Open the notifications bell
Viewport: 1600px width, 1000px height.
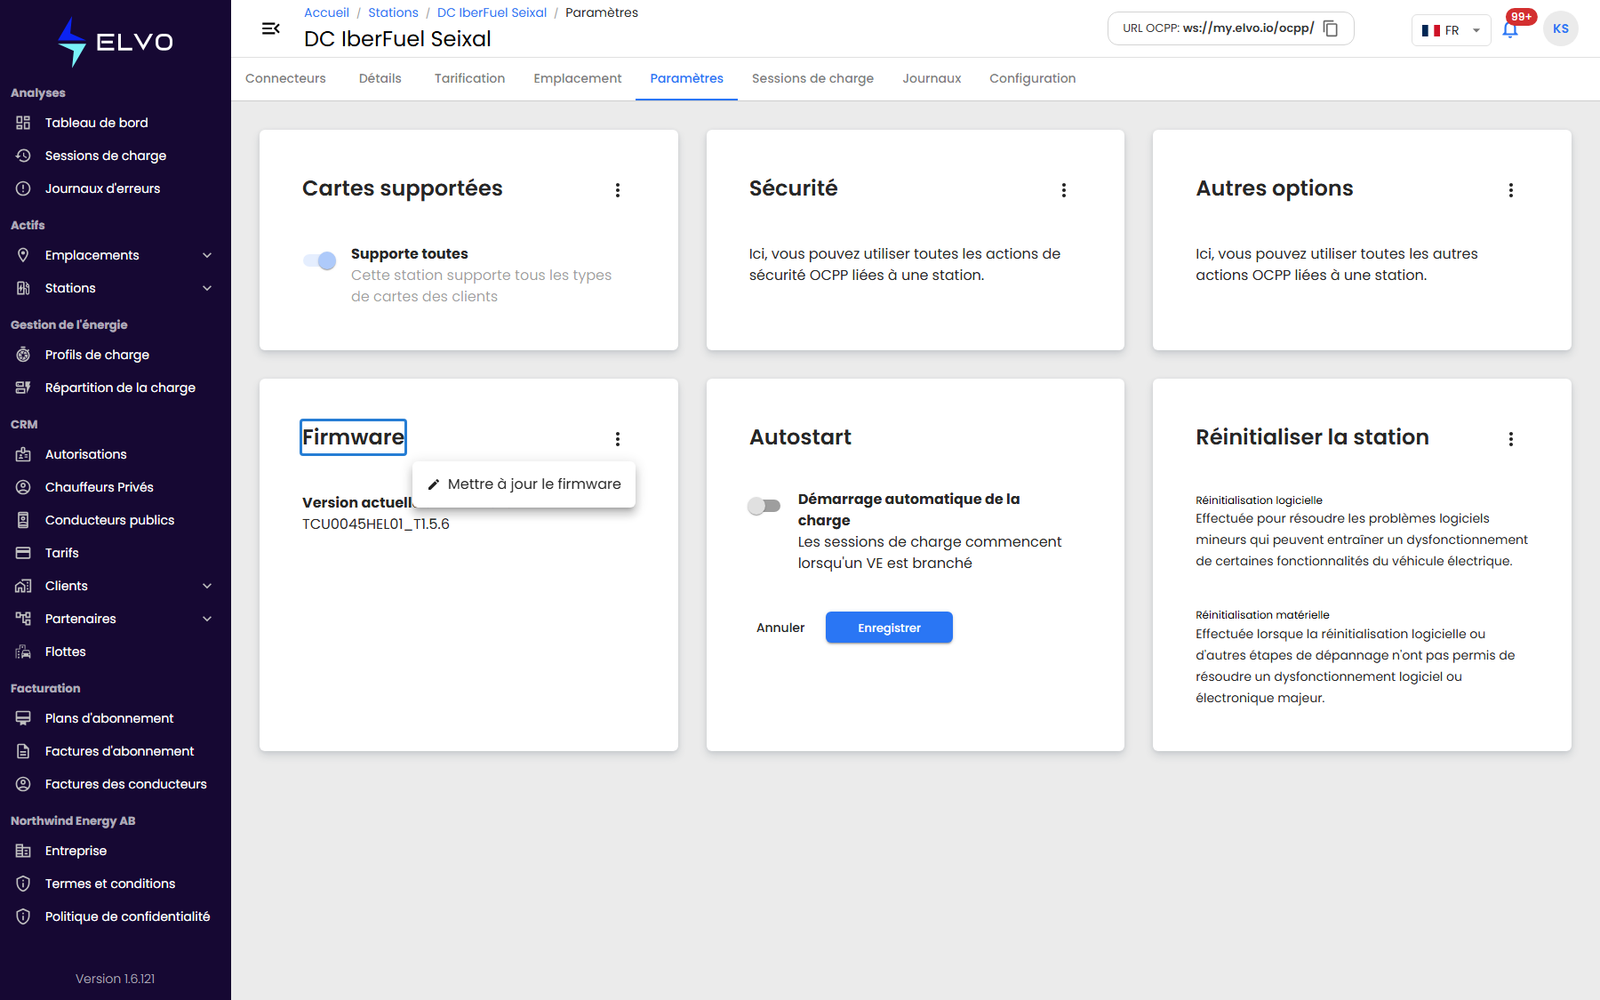[1510, 29]
